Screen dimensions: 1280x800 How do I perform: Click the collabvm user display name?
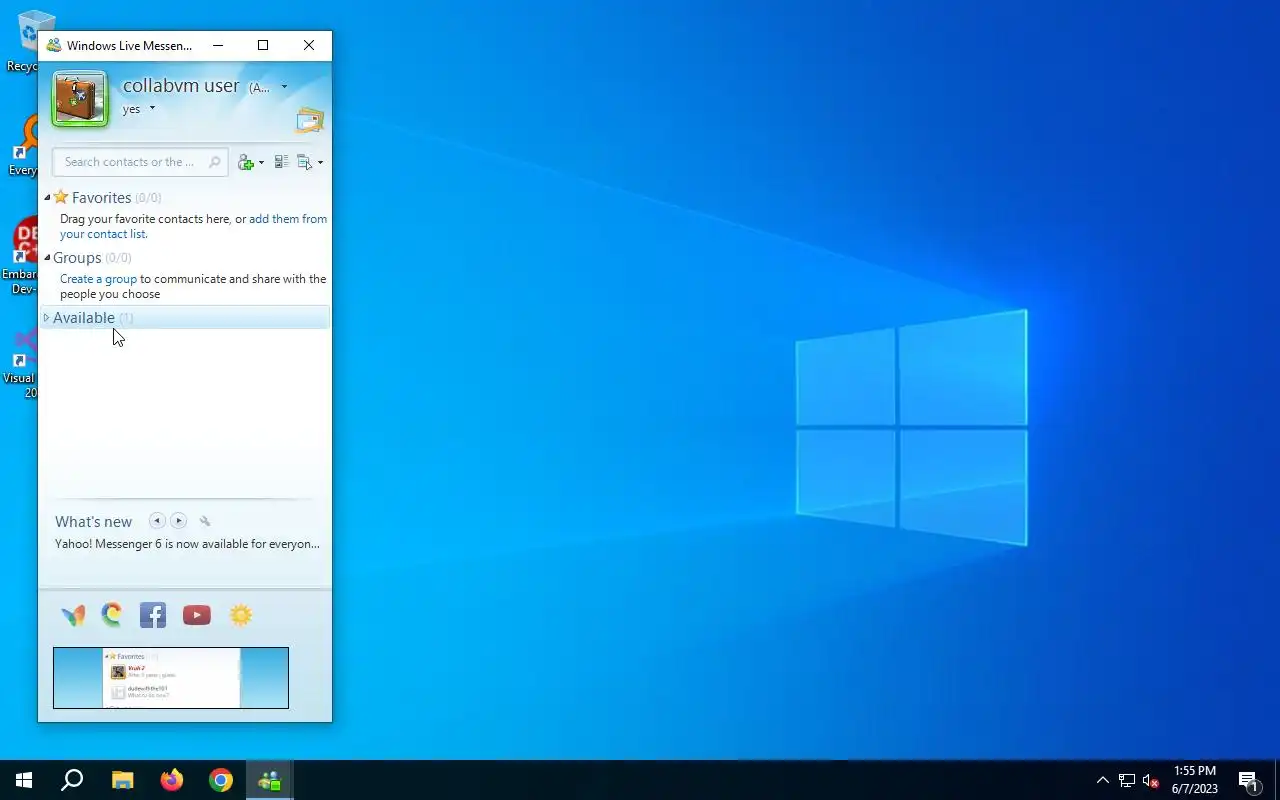pos(181,86)
